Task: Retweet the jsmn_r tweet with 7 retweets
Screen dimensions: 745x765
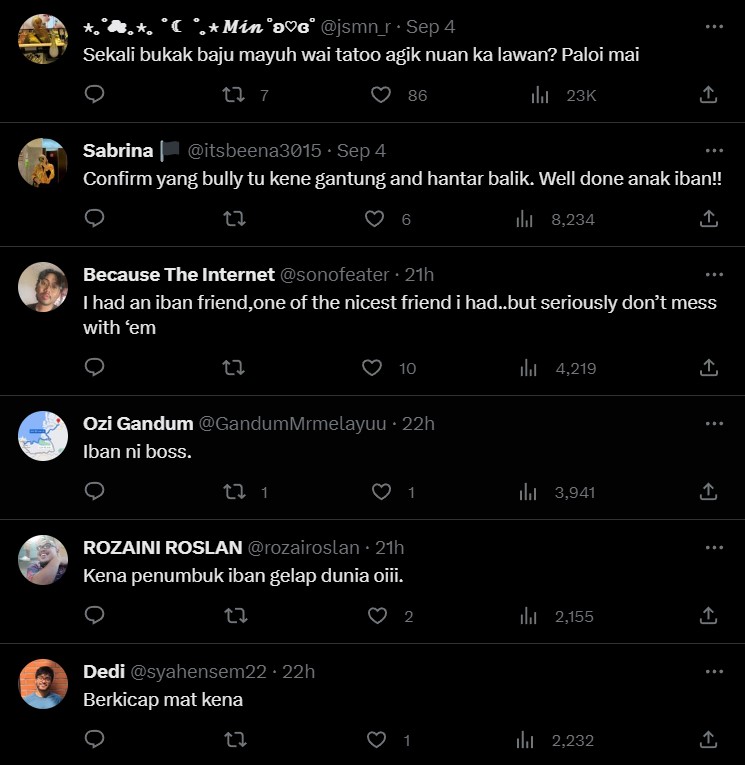Action: pos(233,95)
